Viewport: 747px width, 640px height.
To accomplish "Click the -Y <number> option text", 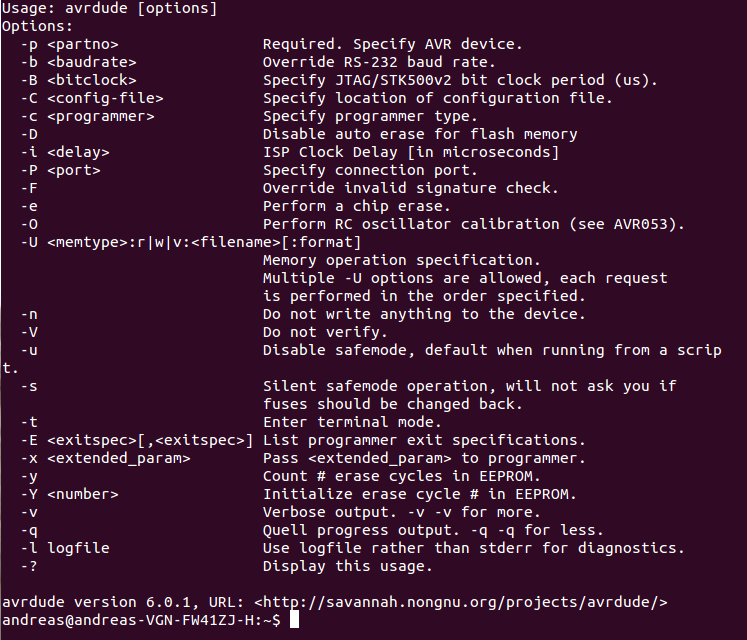I will click(x=69, y=494).
